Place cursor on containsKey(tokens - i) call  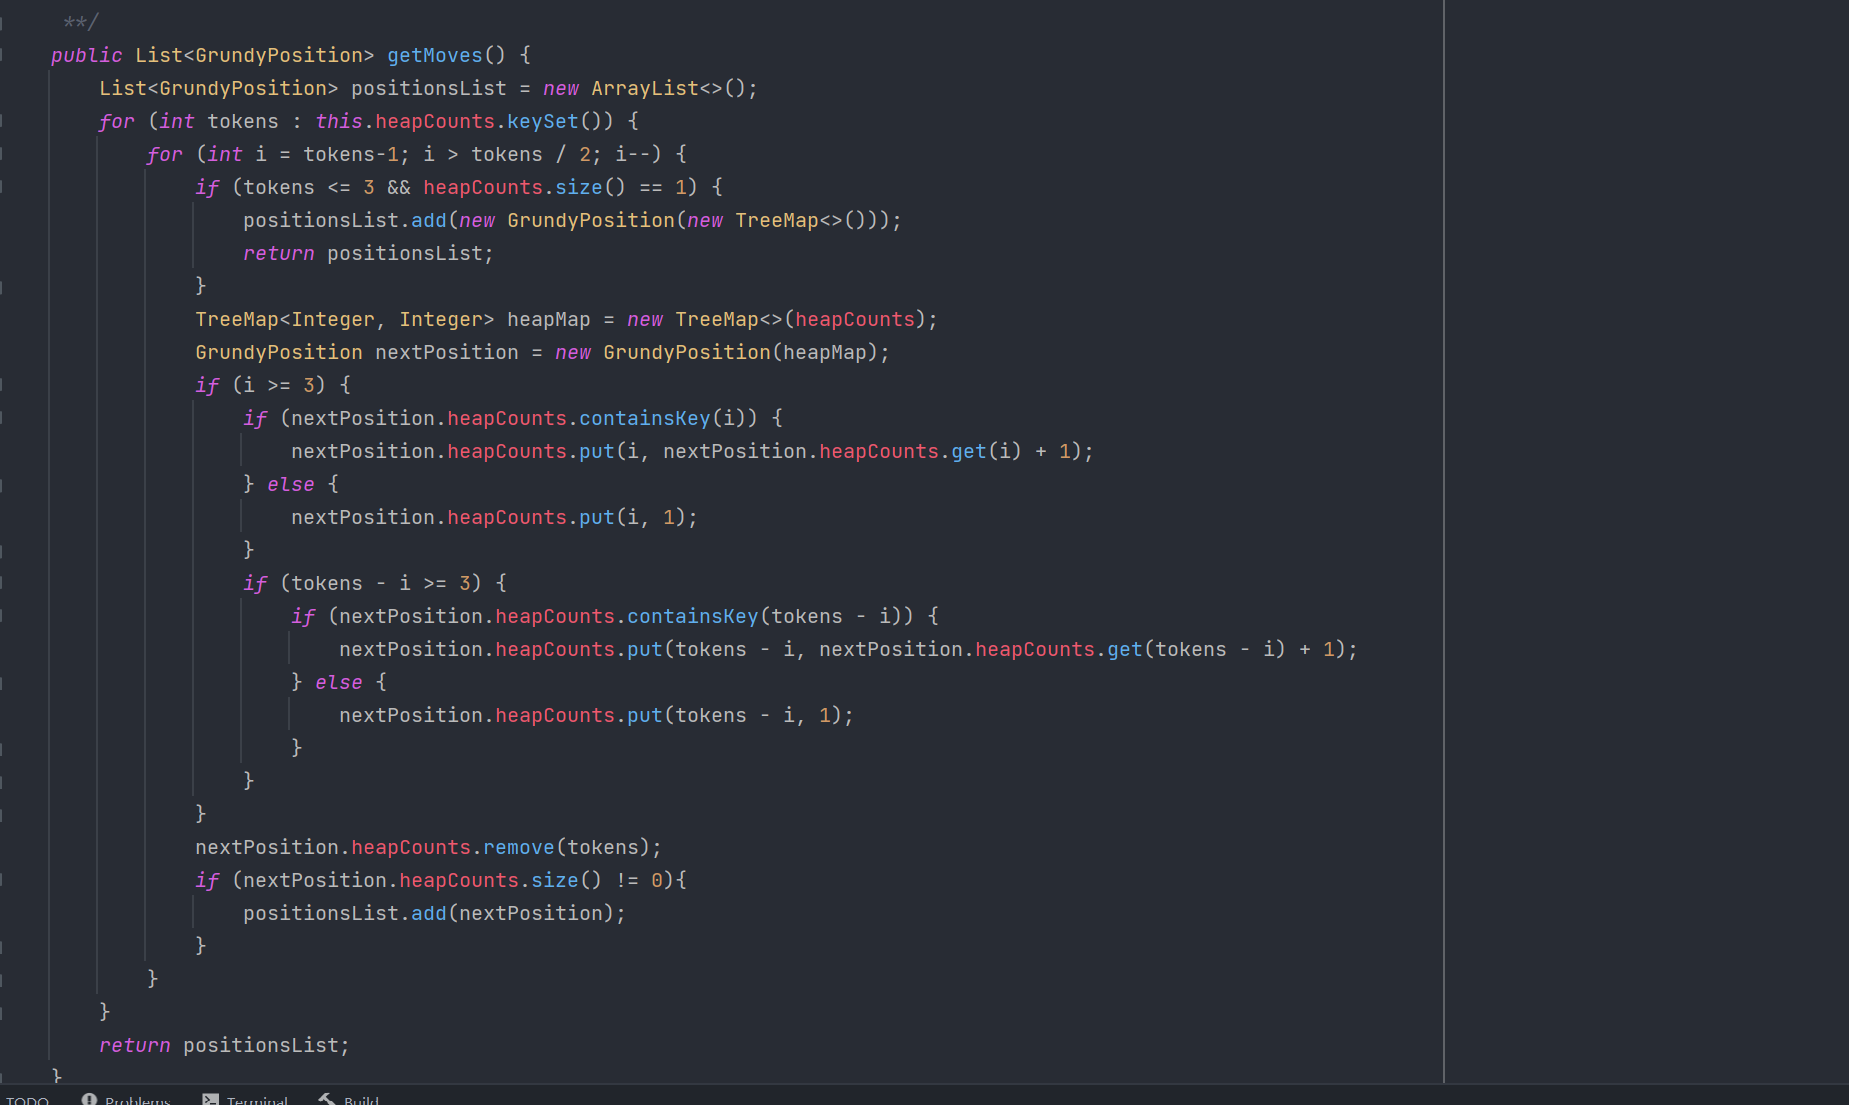692,616
